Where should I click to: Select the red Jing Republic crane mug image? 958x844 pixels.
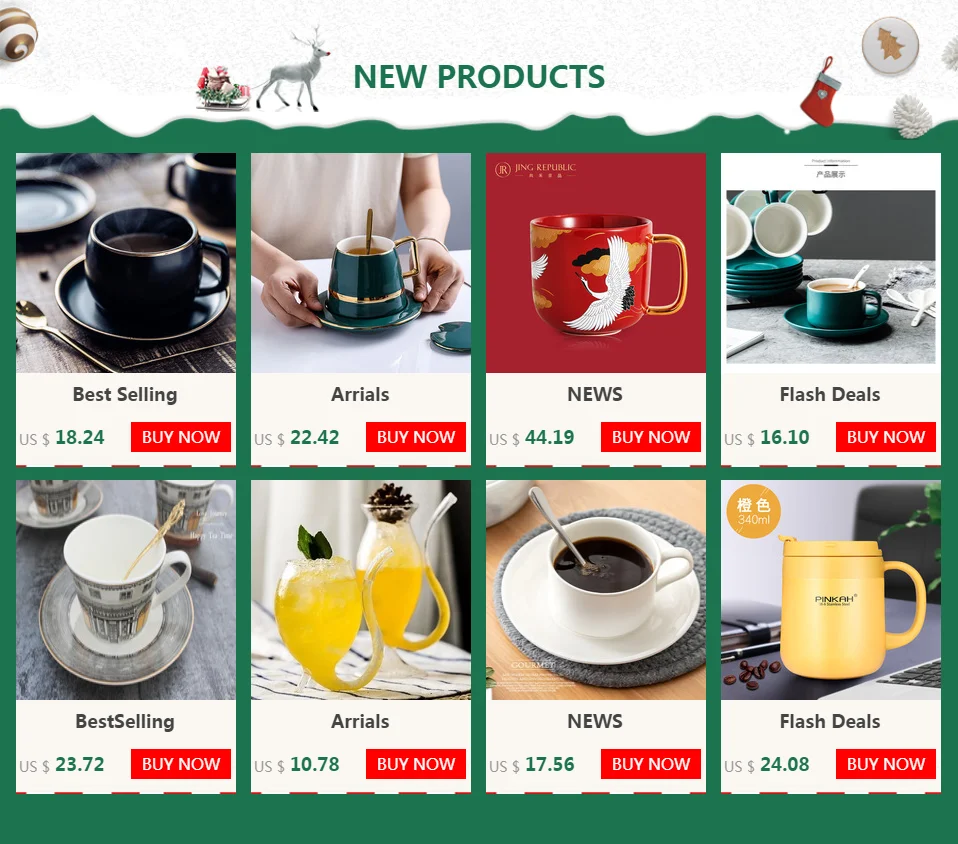[596, 263]
